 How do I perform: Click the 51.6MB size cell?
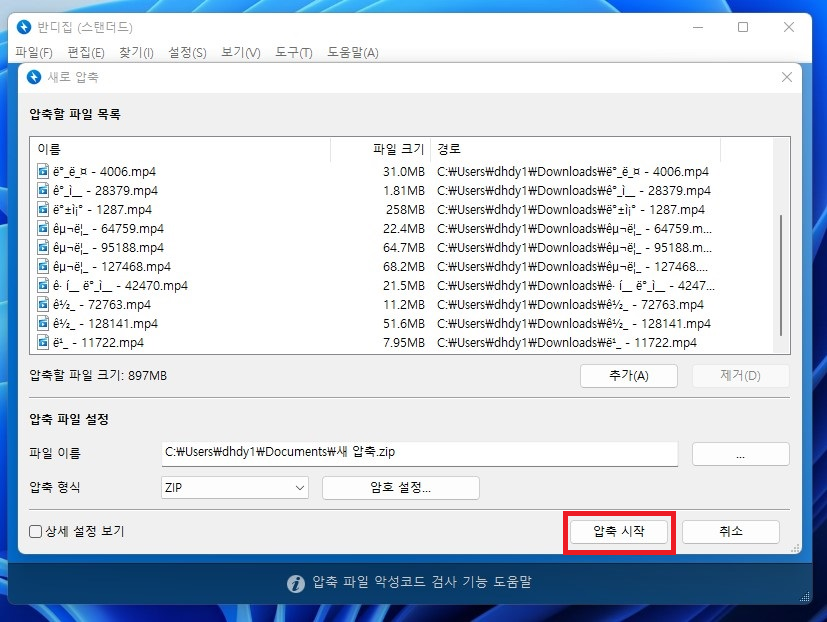pos(403,323)
